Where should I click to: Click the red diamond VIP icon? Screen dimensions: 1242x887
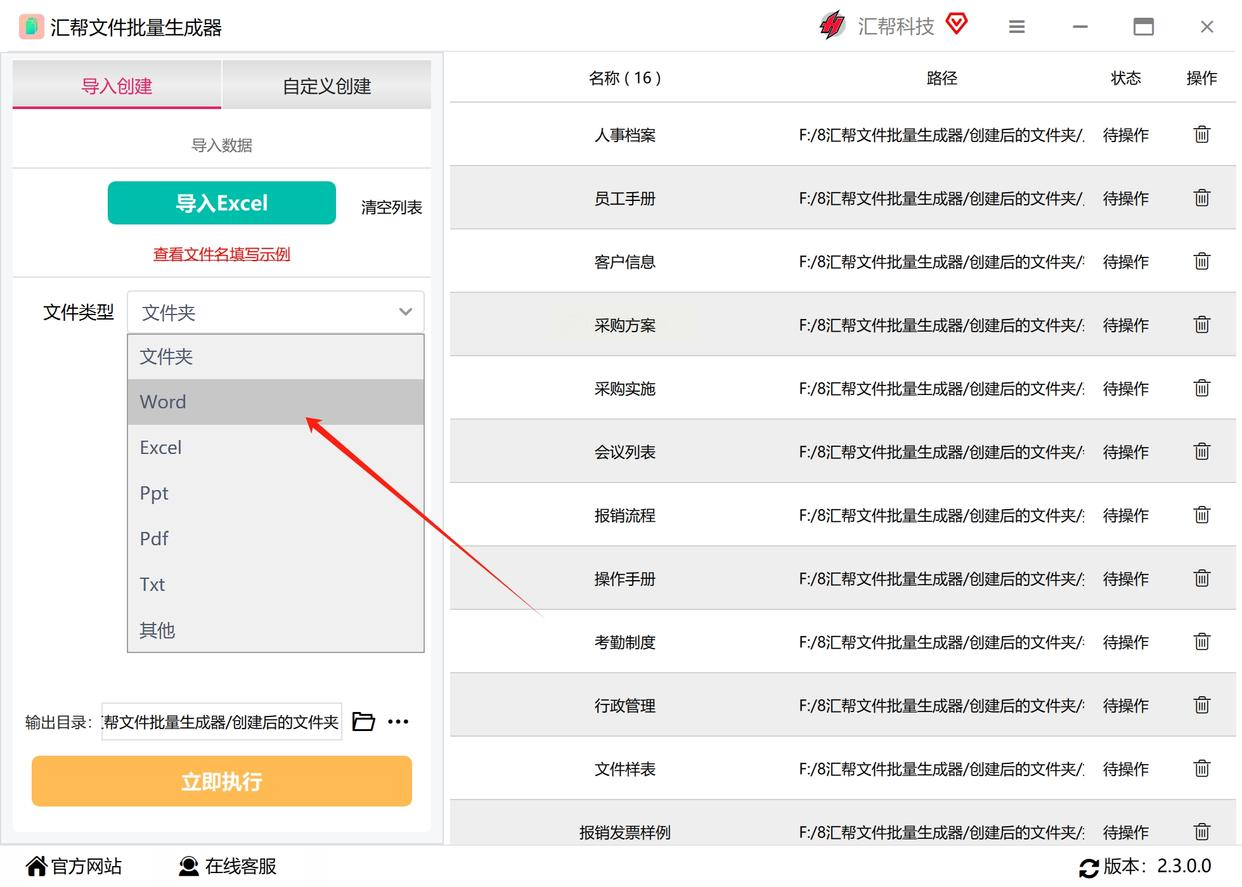(957, 24)
